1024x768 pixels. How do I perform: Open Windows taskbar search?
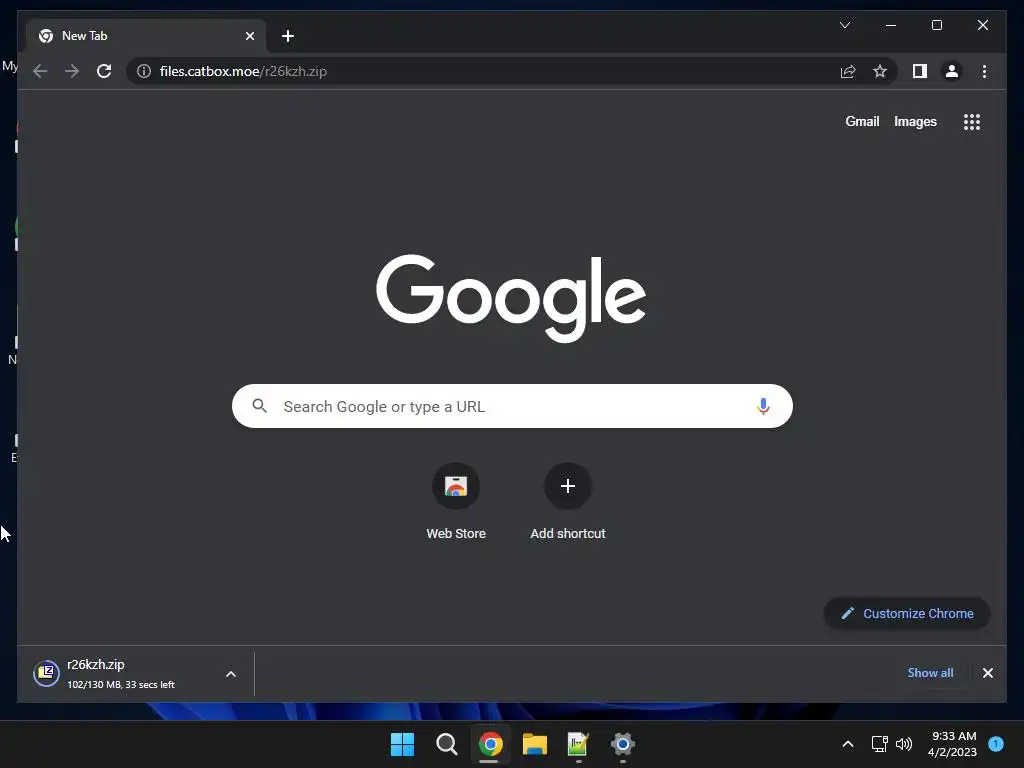point(447,744)
